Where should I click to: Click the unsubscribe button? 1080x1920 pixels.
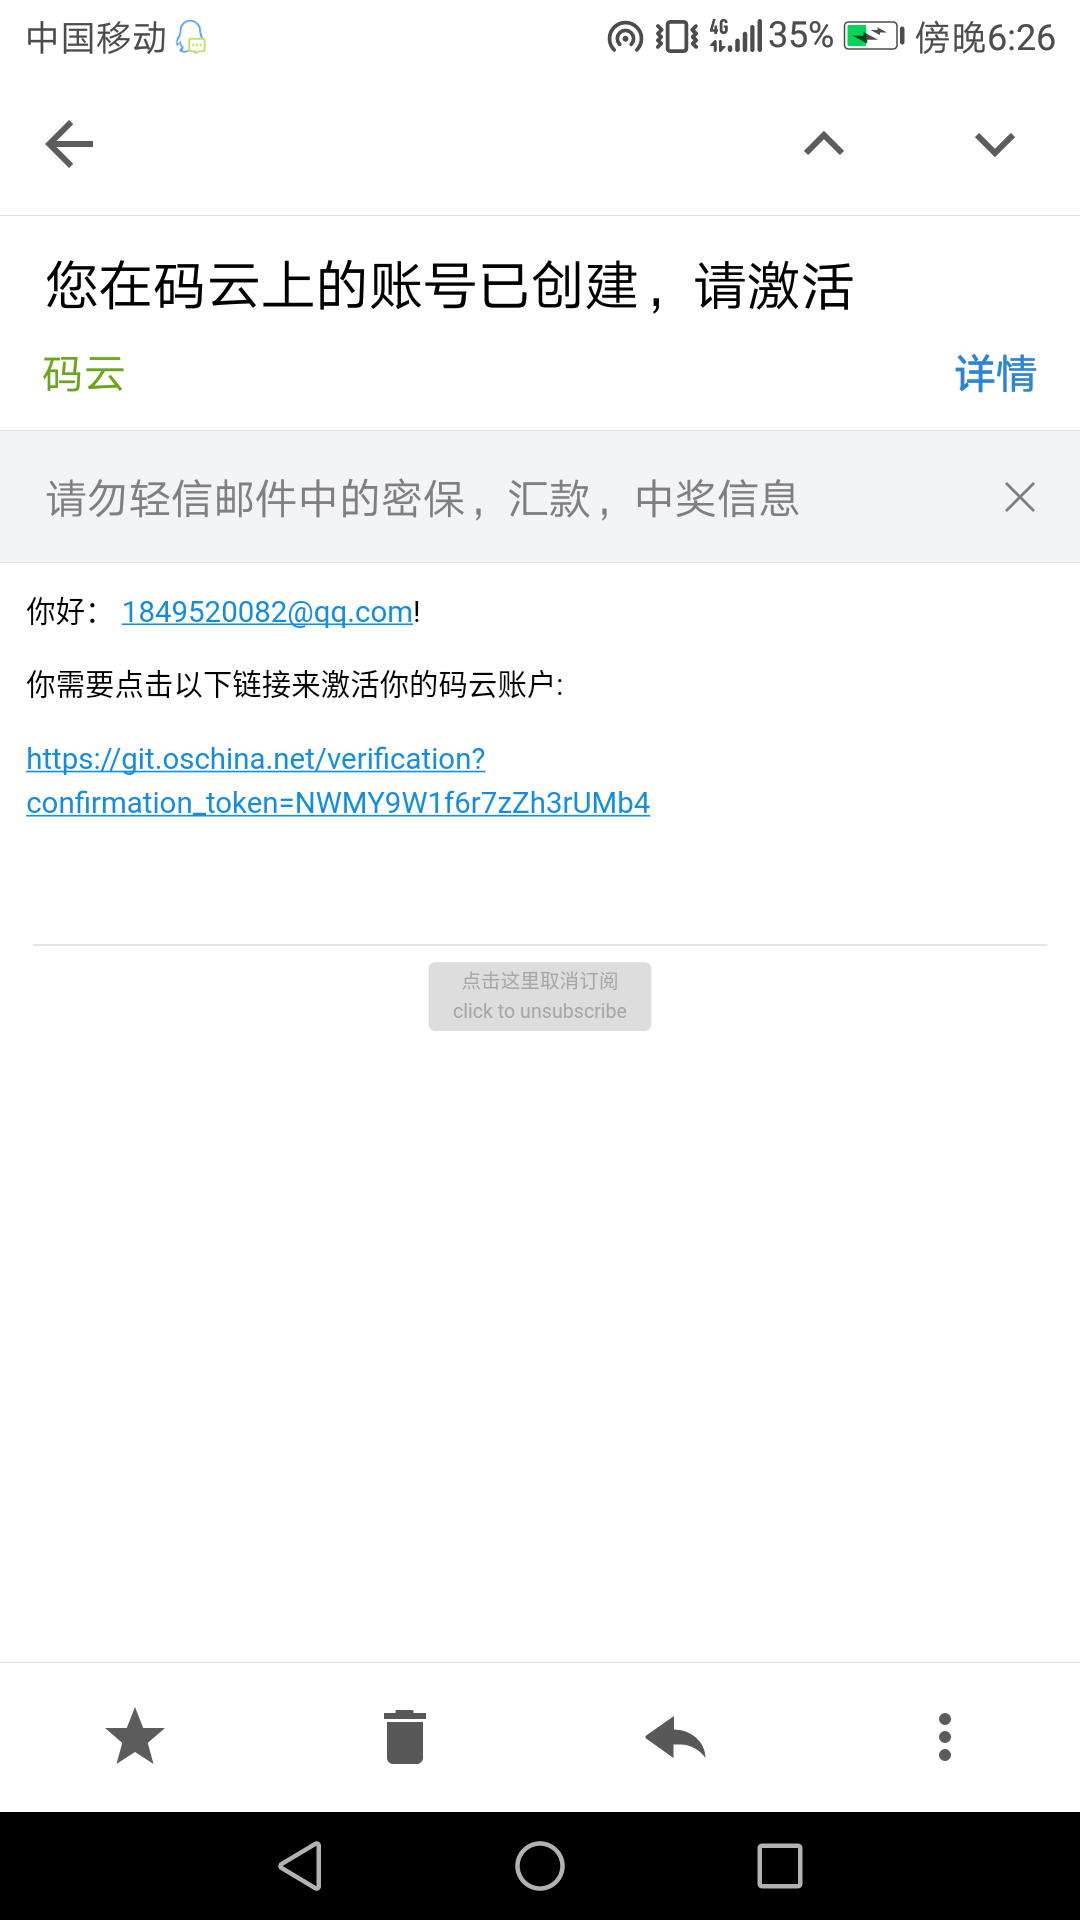tap(540, 996)
